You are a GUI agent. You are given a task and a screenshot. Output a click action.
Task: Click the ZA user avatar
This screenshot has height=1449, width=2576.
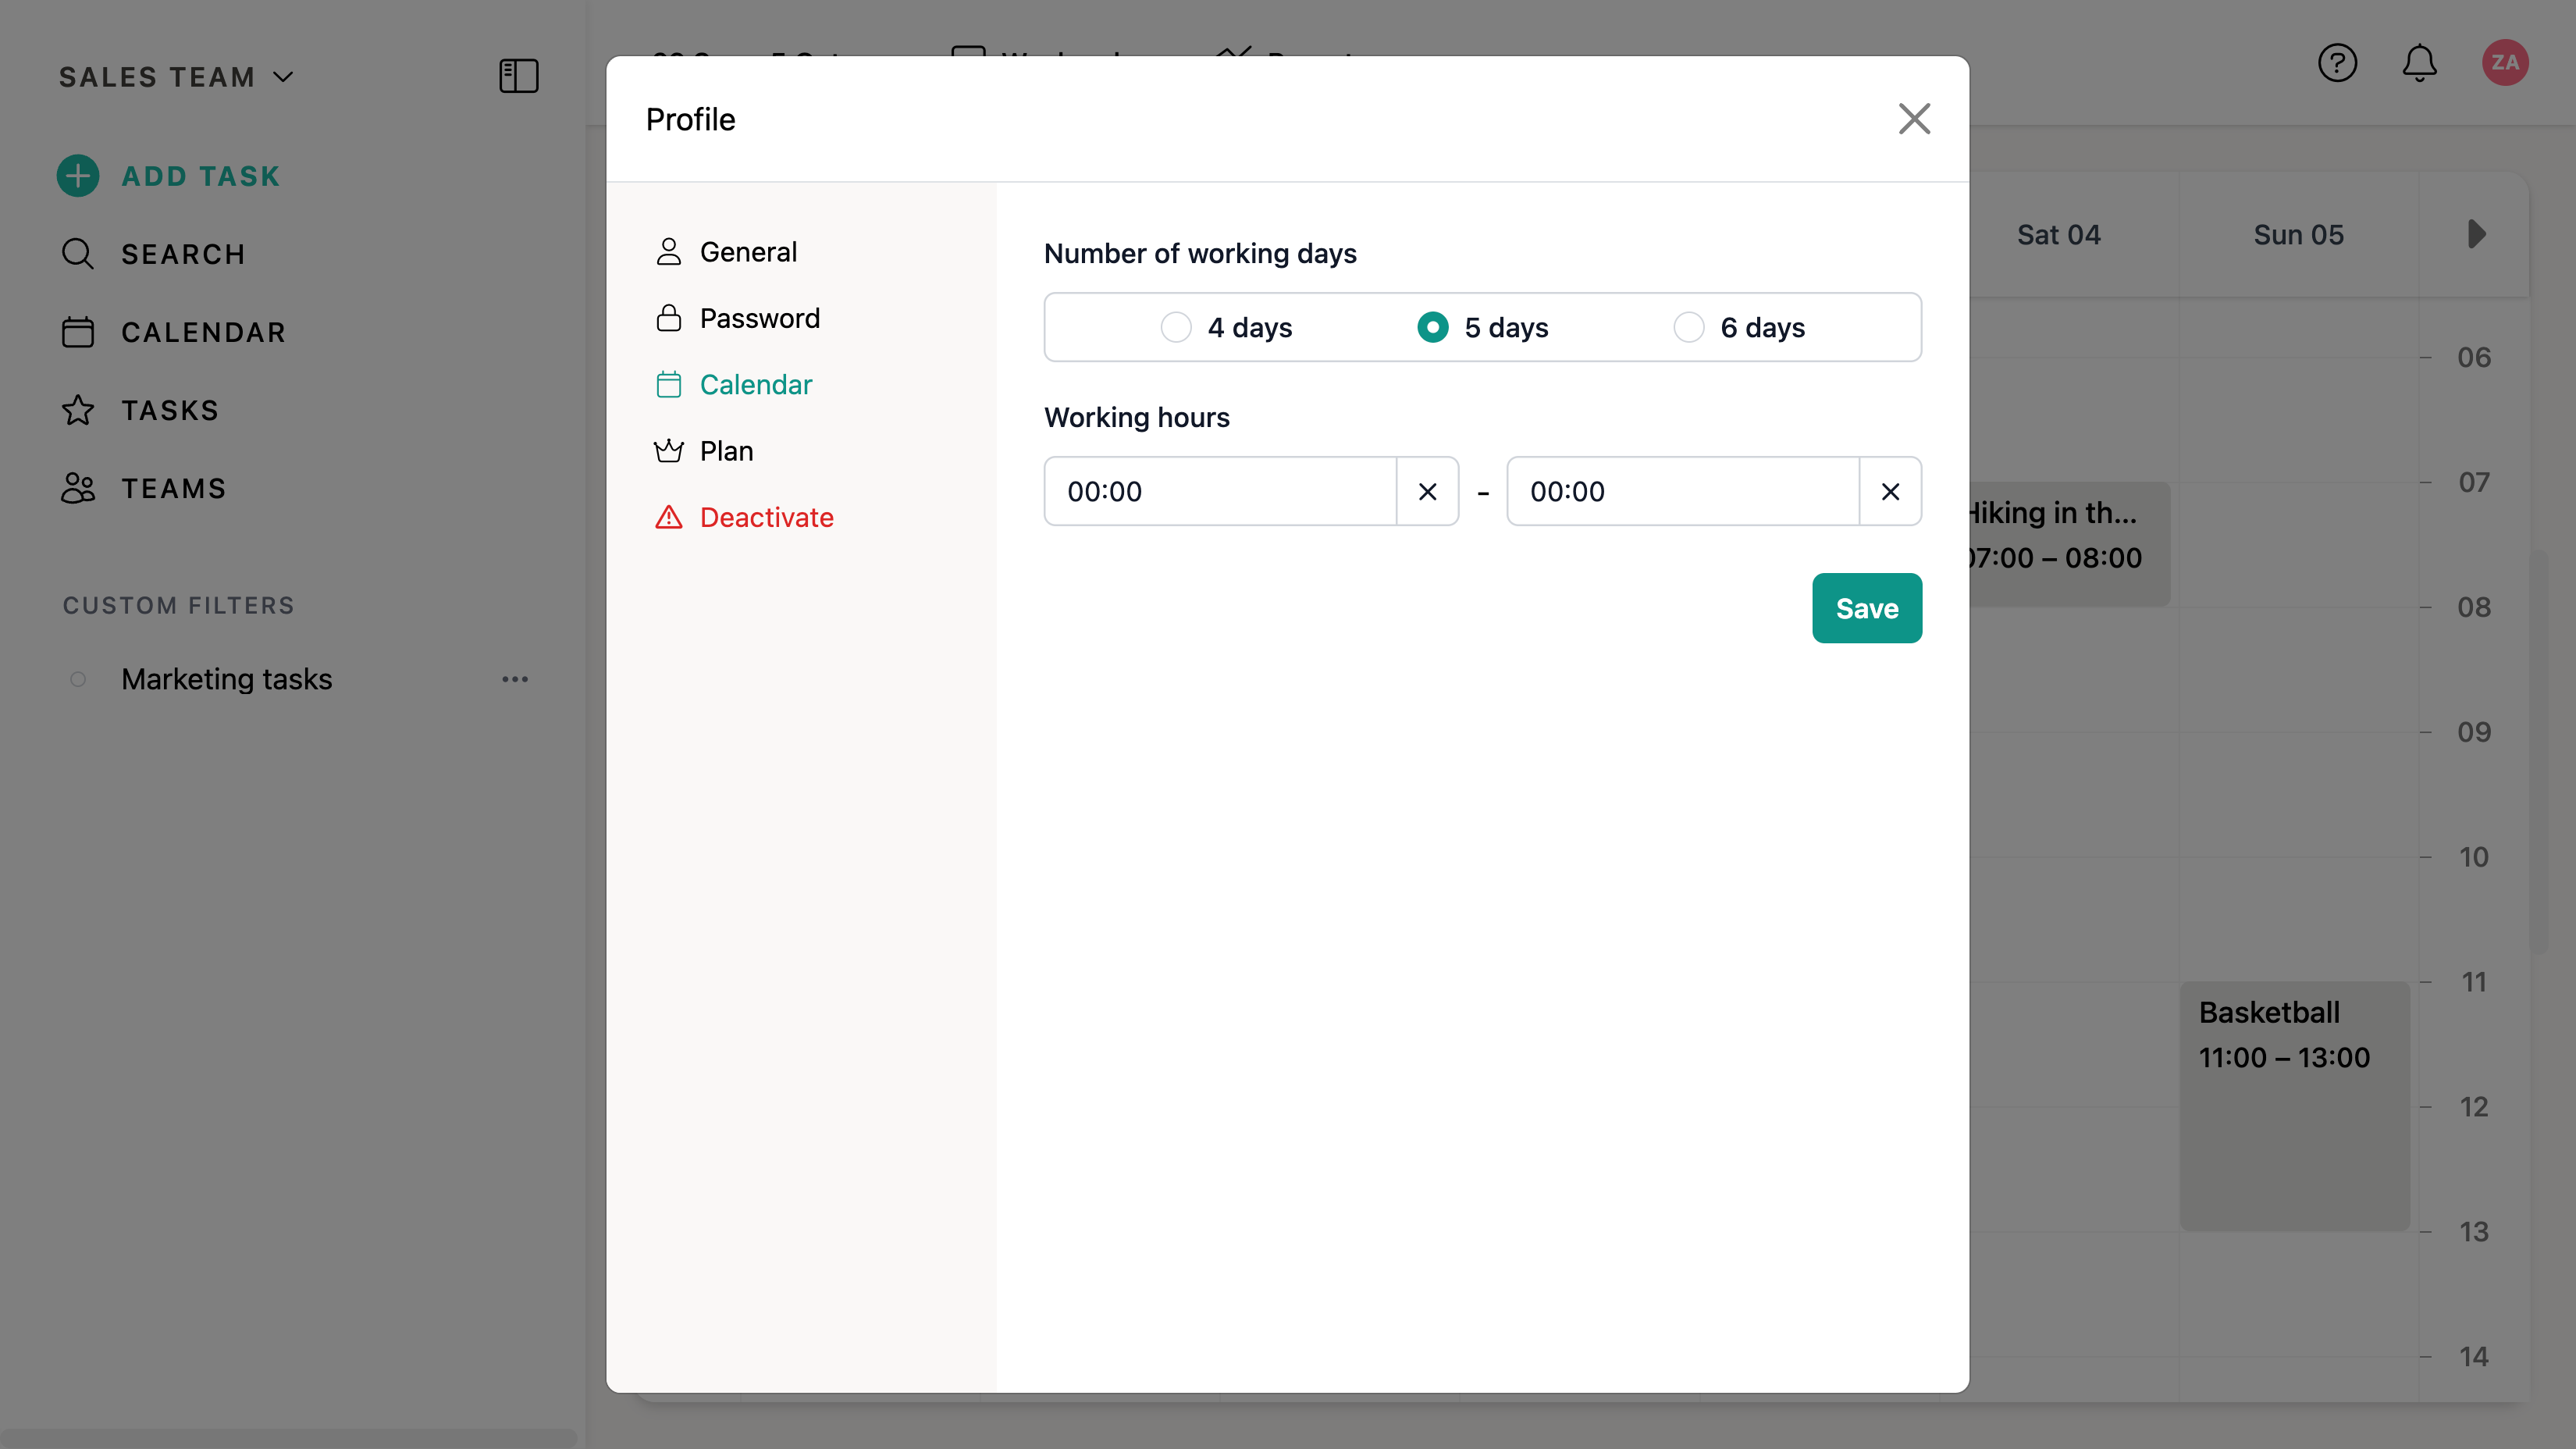2504,63
